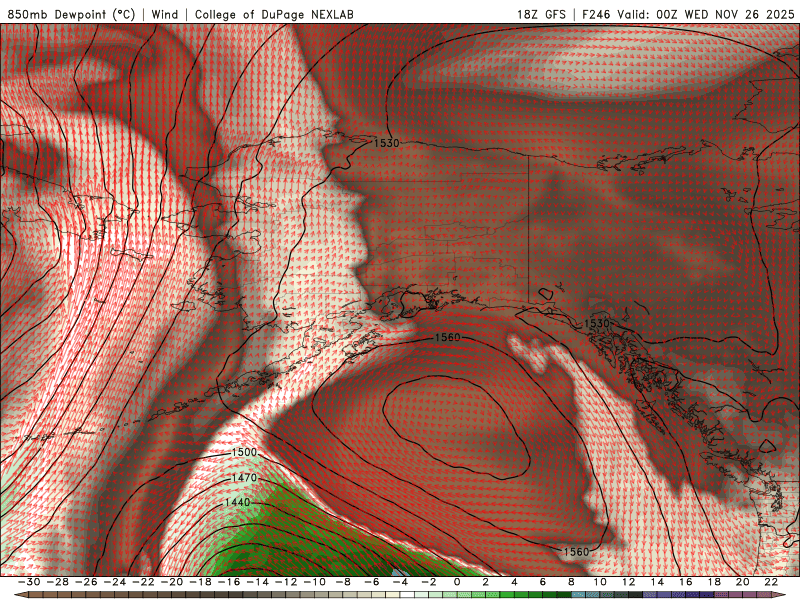
Task: Click the -18 value on the dewpoint scale
Action: click(x=200, y=582)
